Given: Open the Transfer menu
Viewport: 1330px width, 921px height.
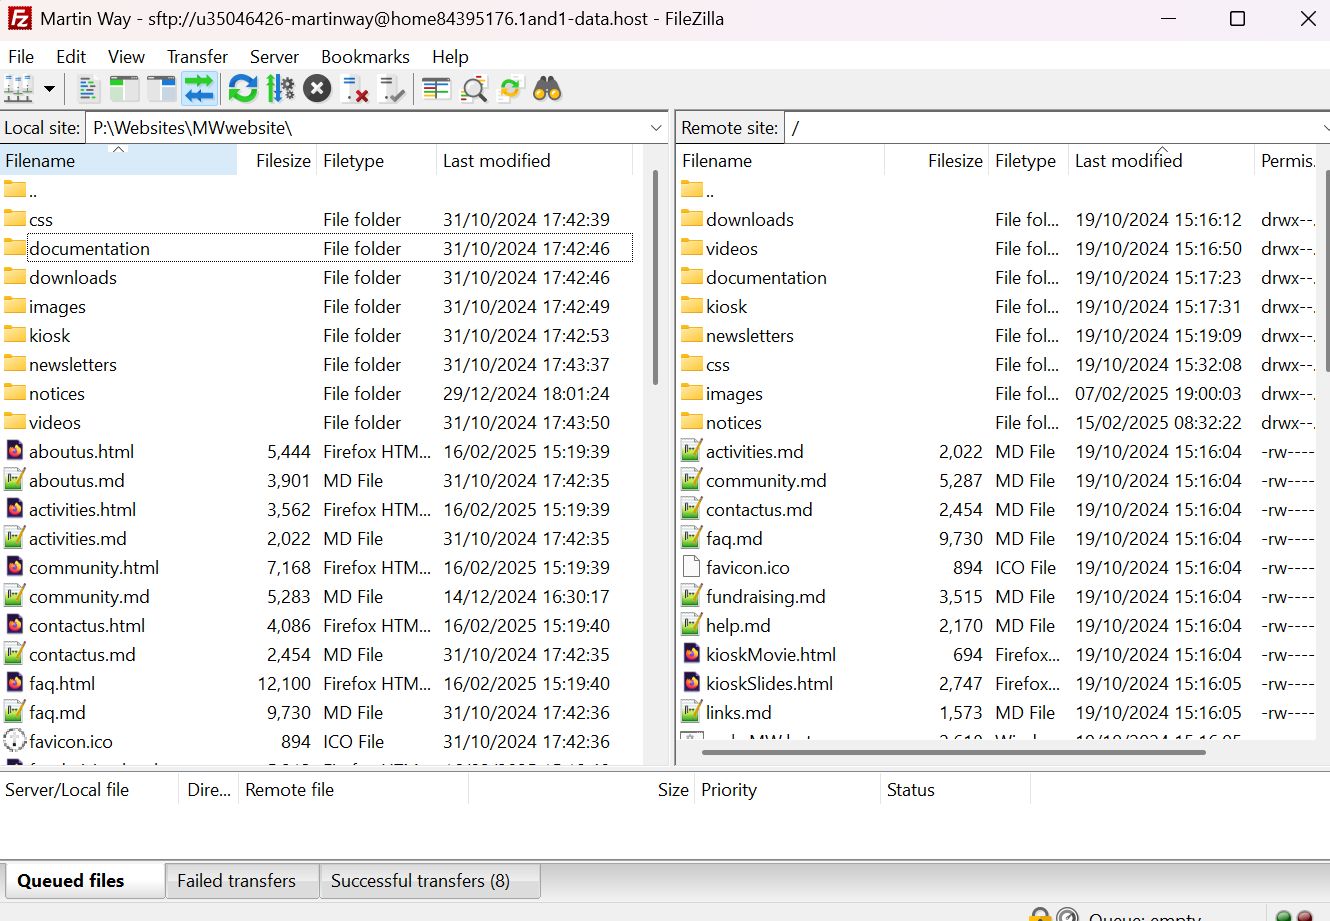Looking at the screenshot, I should 197,57.
